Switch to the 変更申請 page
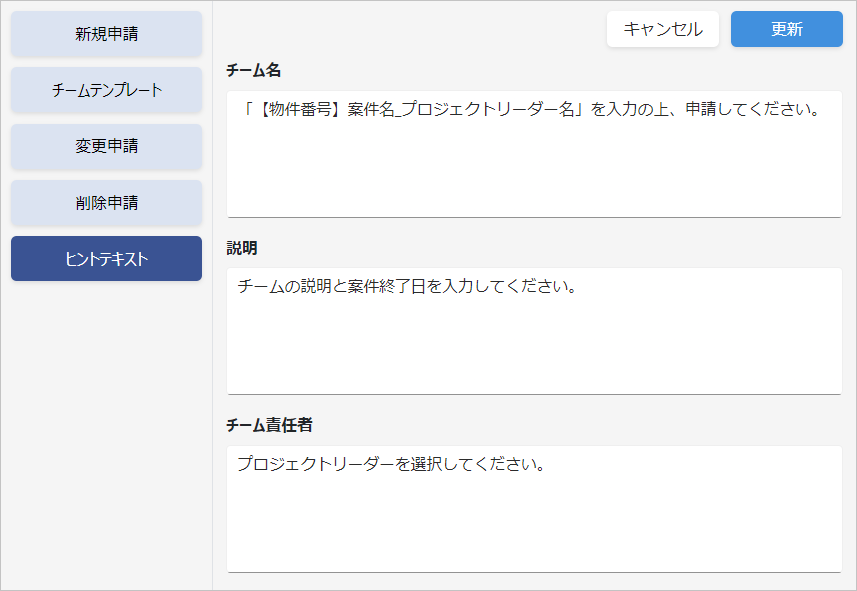 coord(106,147)
